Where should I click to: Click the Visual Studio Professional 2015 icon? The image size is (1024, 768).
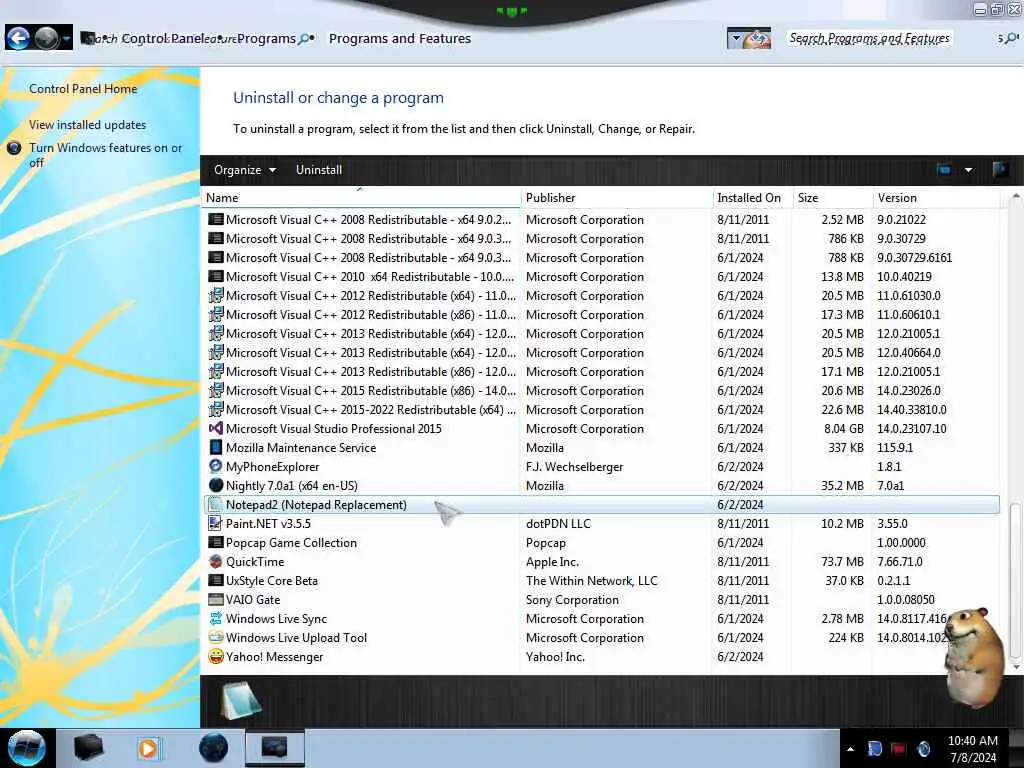point(216,428)
